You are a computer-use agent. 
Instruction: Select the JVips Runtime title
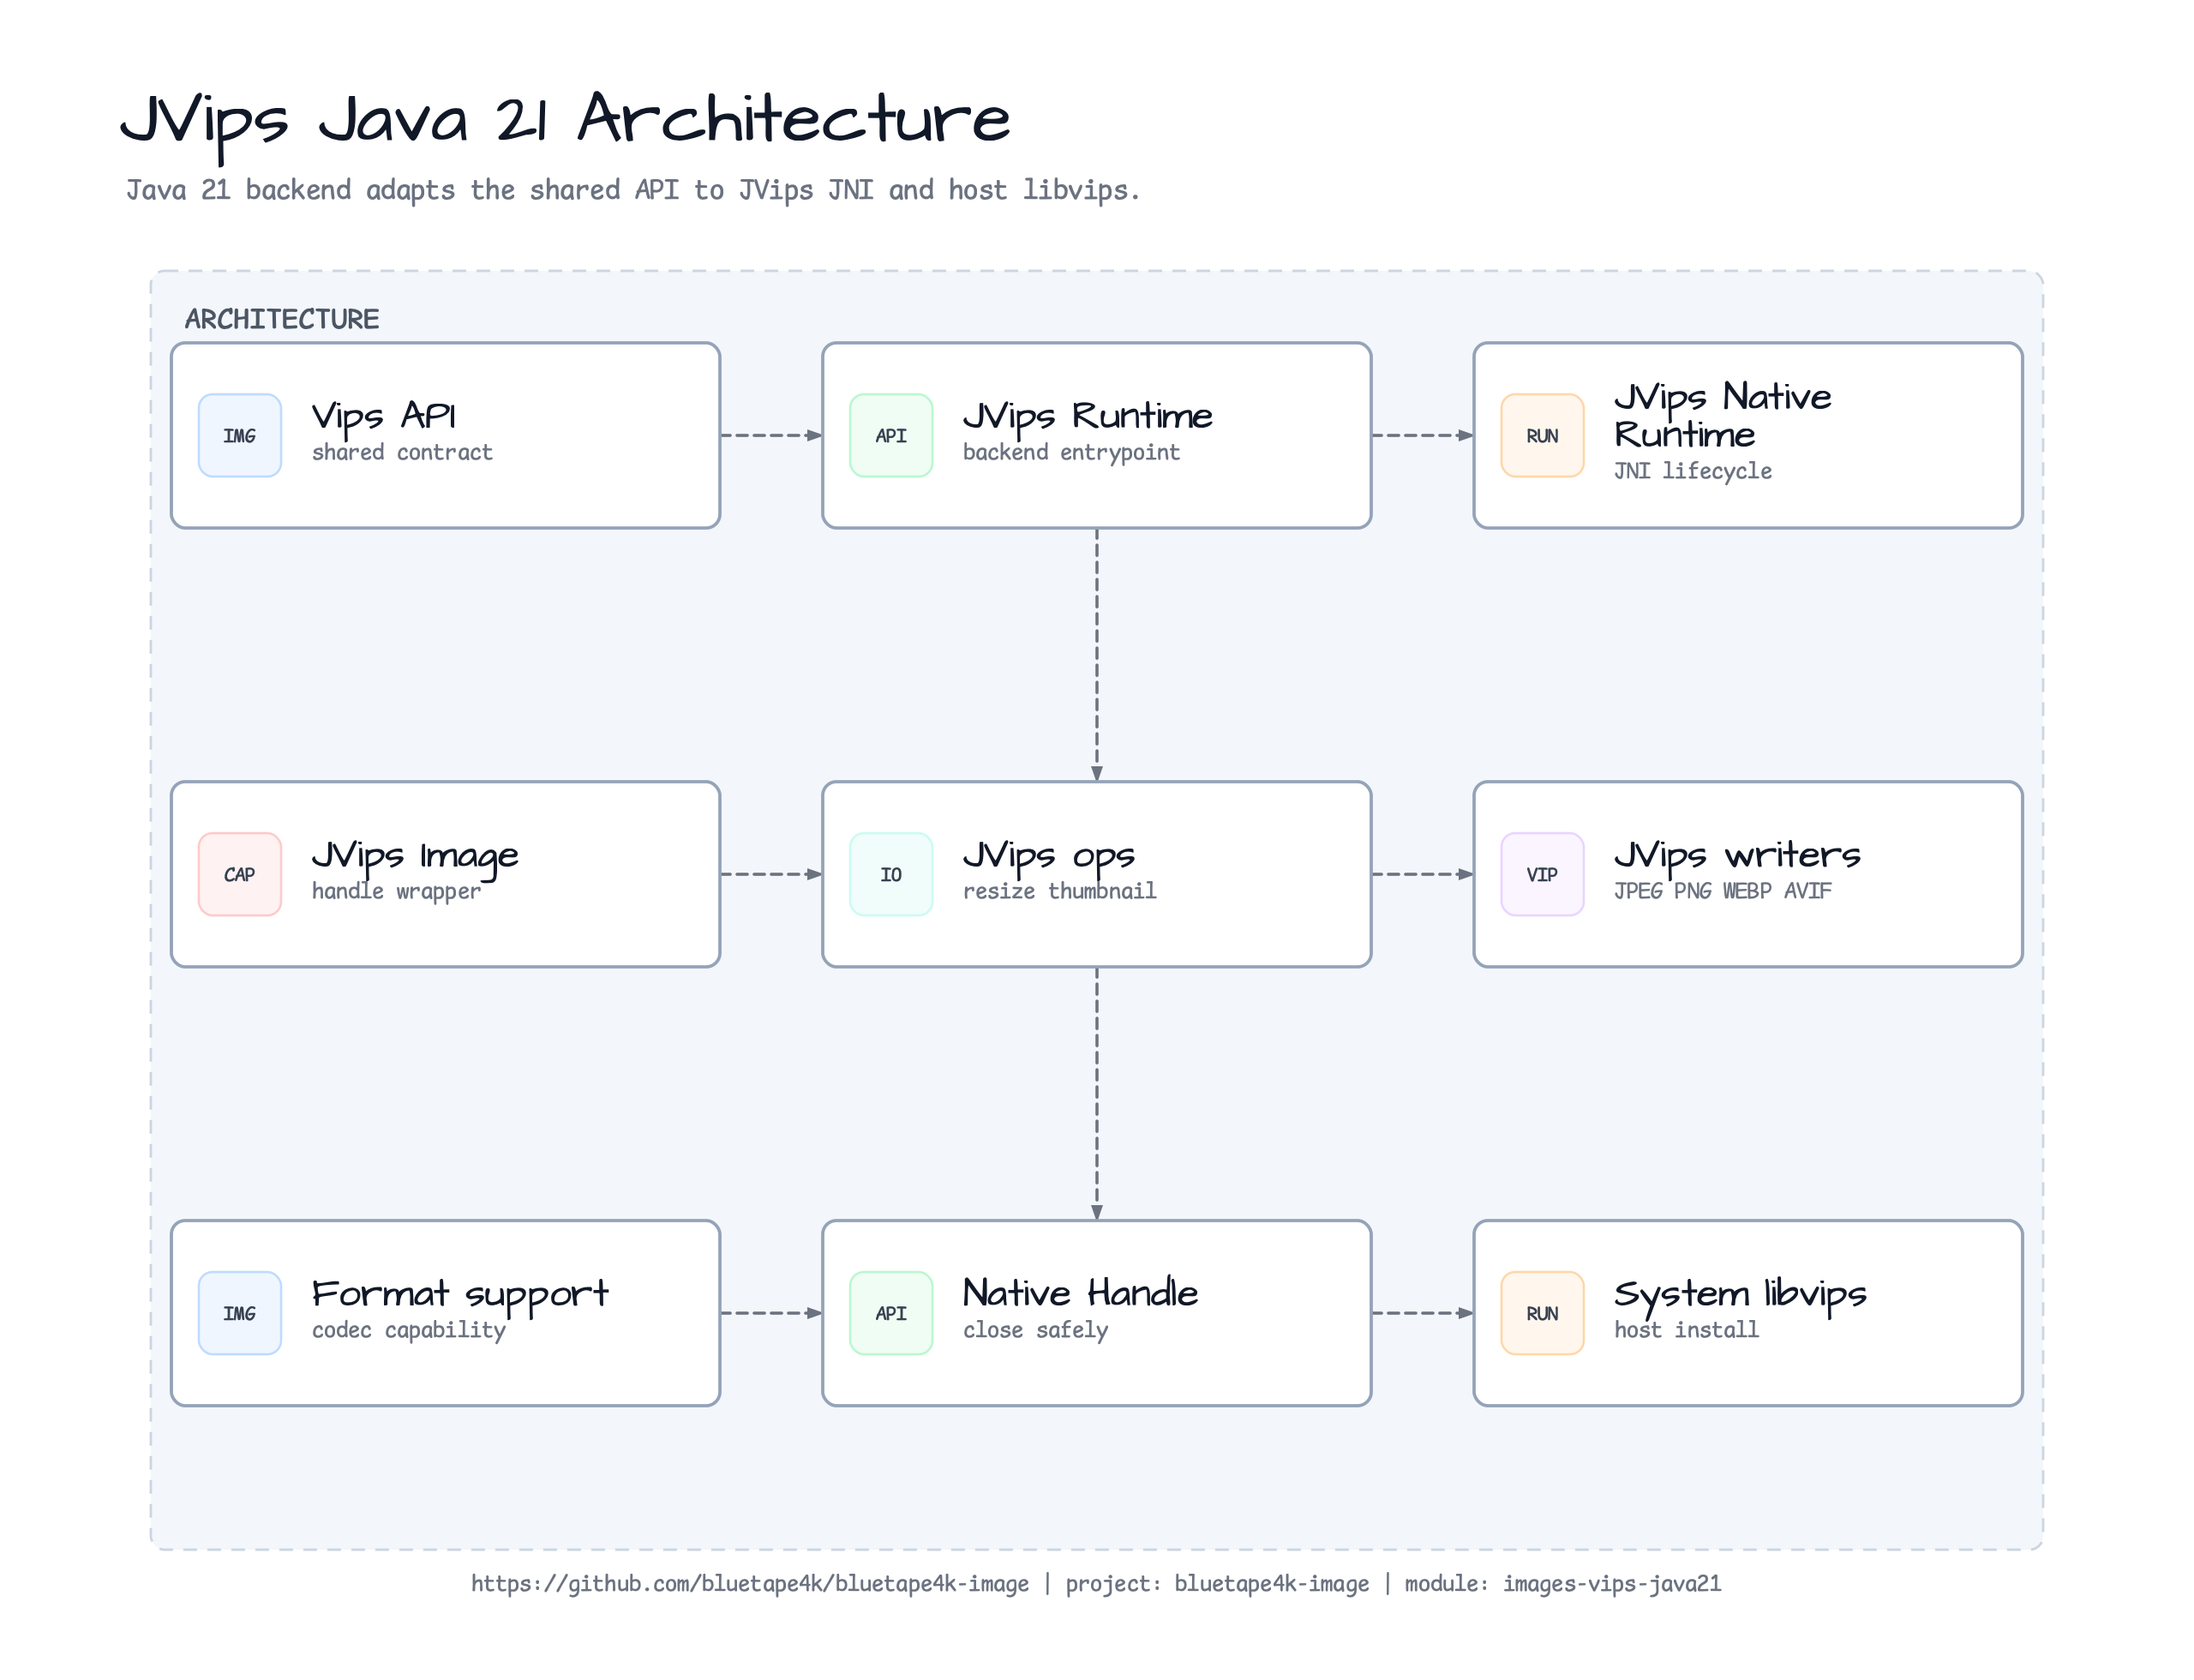pyautogui.click(x=1087, y=417)
